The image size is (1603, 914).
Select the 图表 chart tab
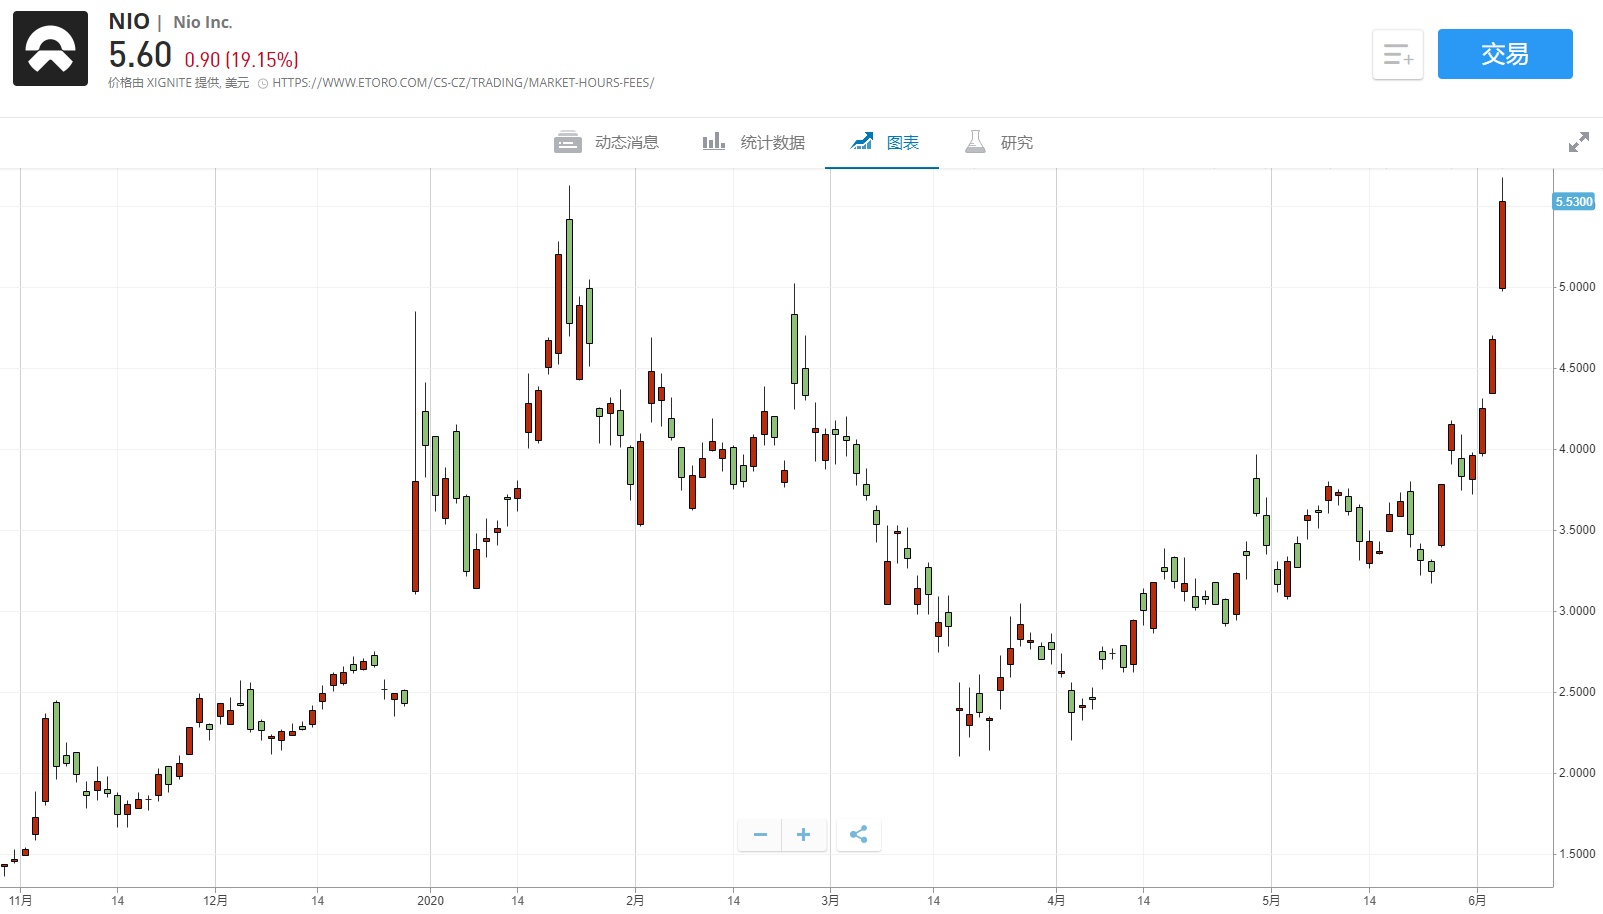884,142
